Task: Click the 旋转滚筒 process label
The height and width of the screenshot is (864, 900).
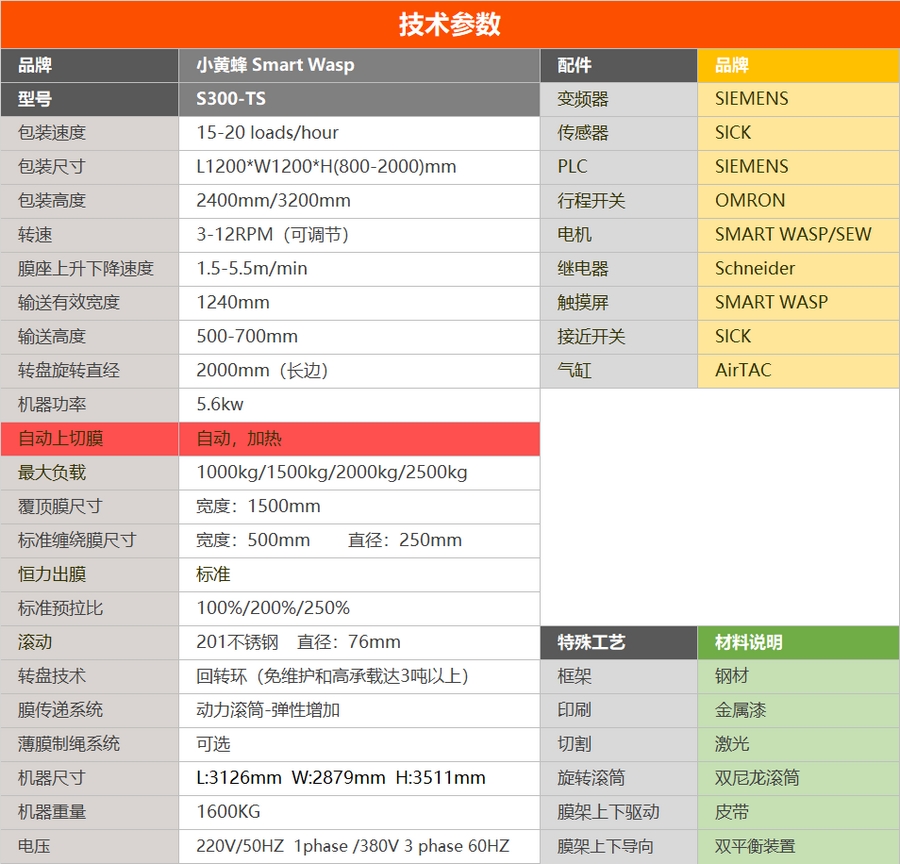Action: (x=619, y=778)
